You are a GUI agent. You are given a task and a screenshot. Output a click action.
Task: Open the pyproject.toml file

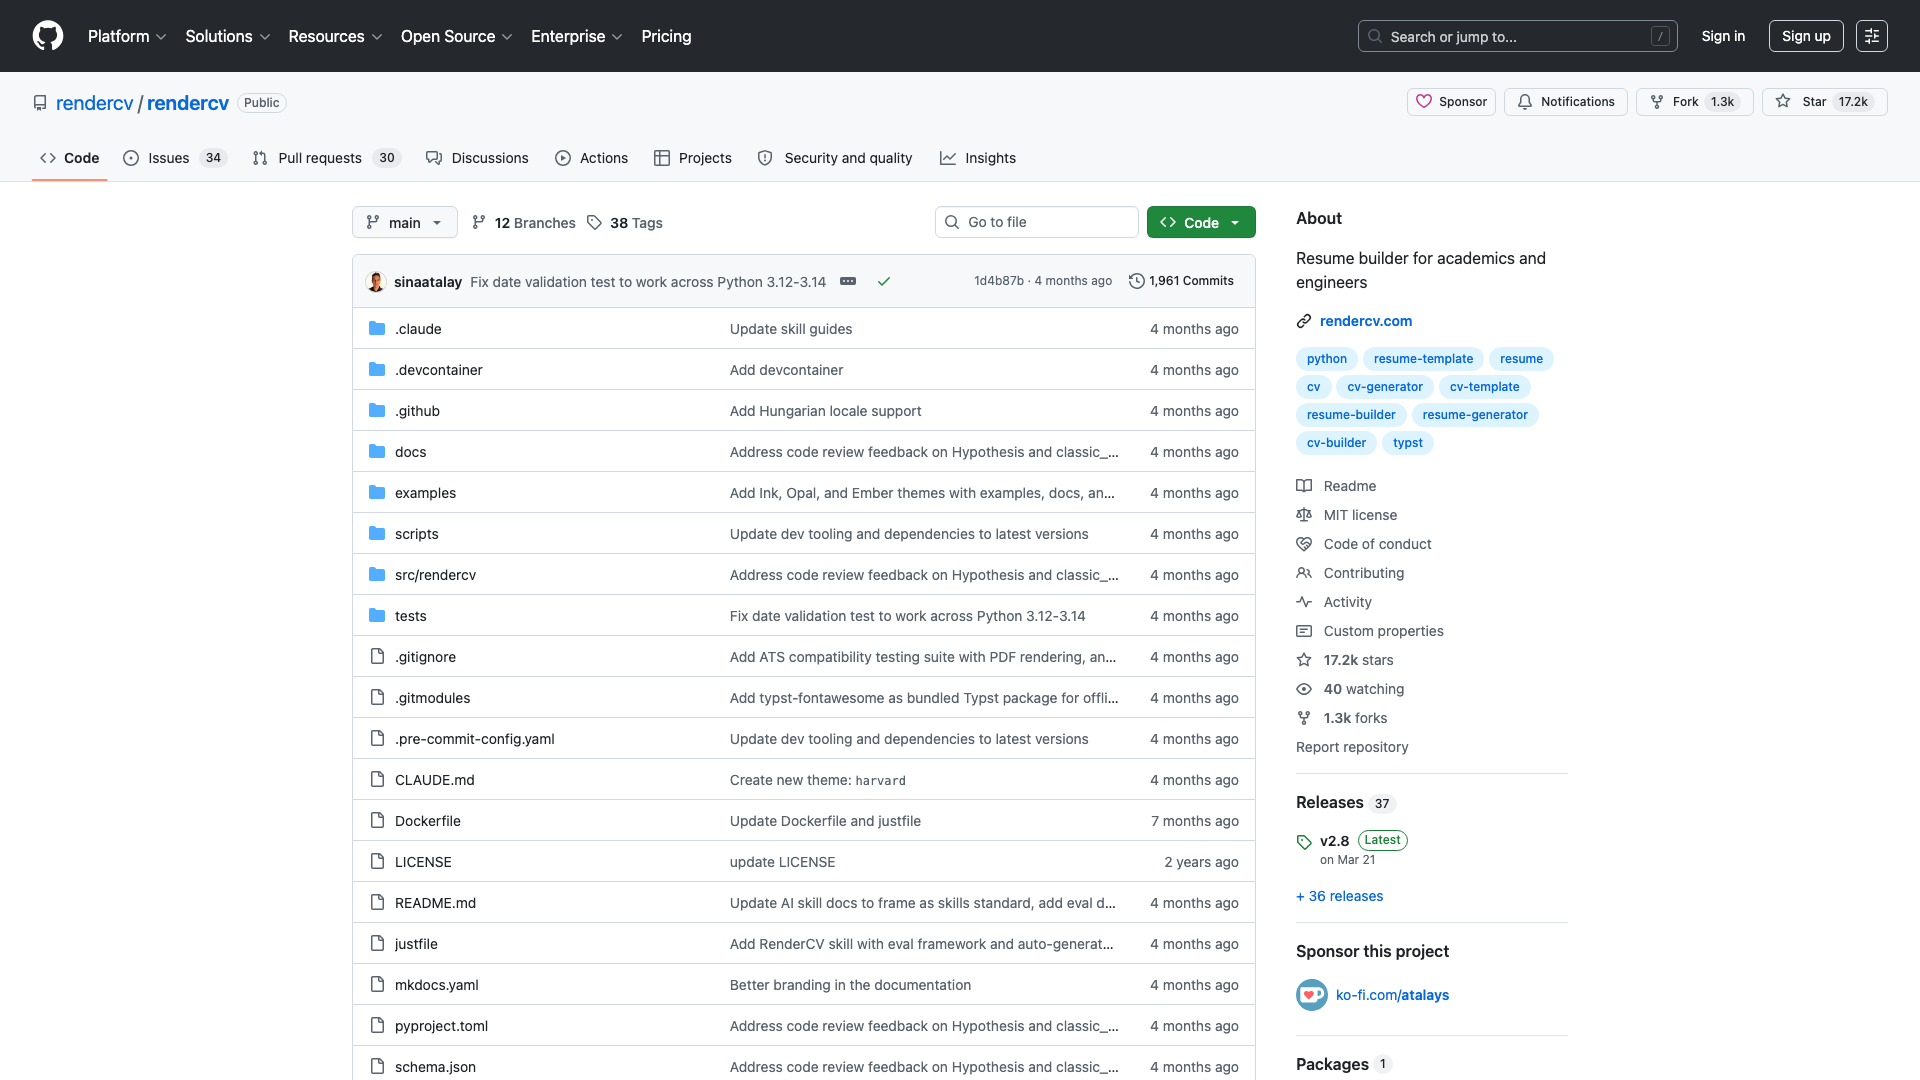click(x=441, y=1026)
